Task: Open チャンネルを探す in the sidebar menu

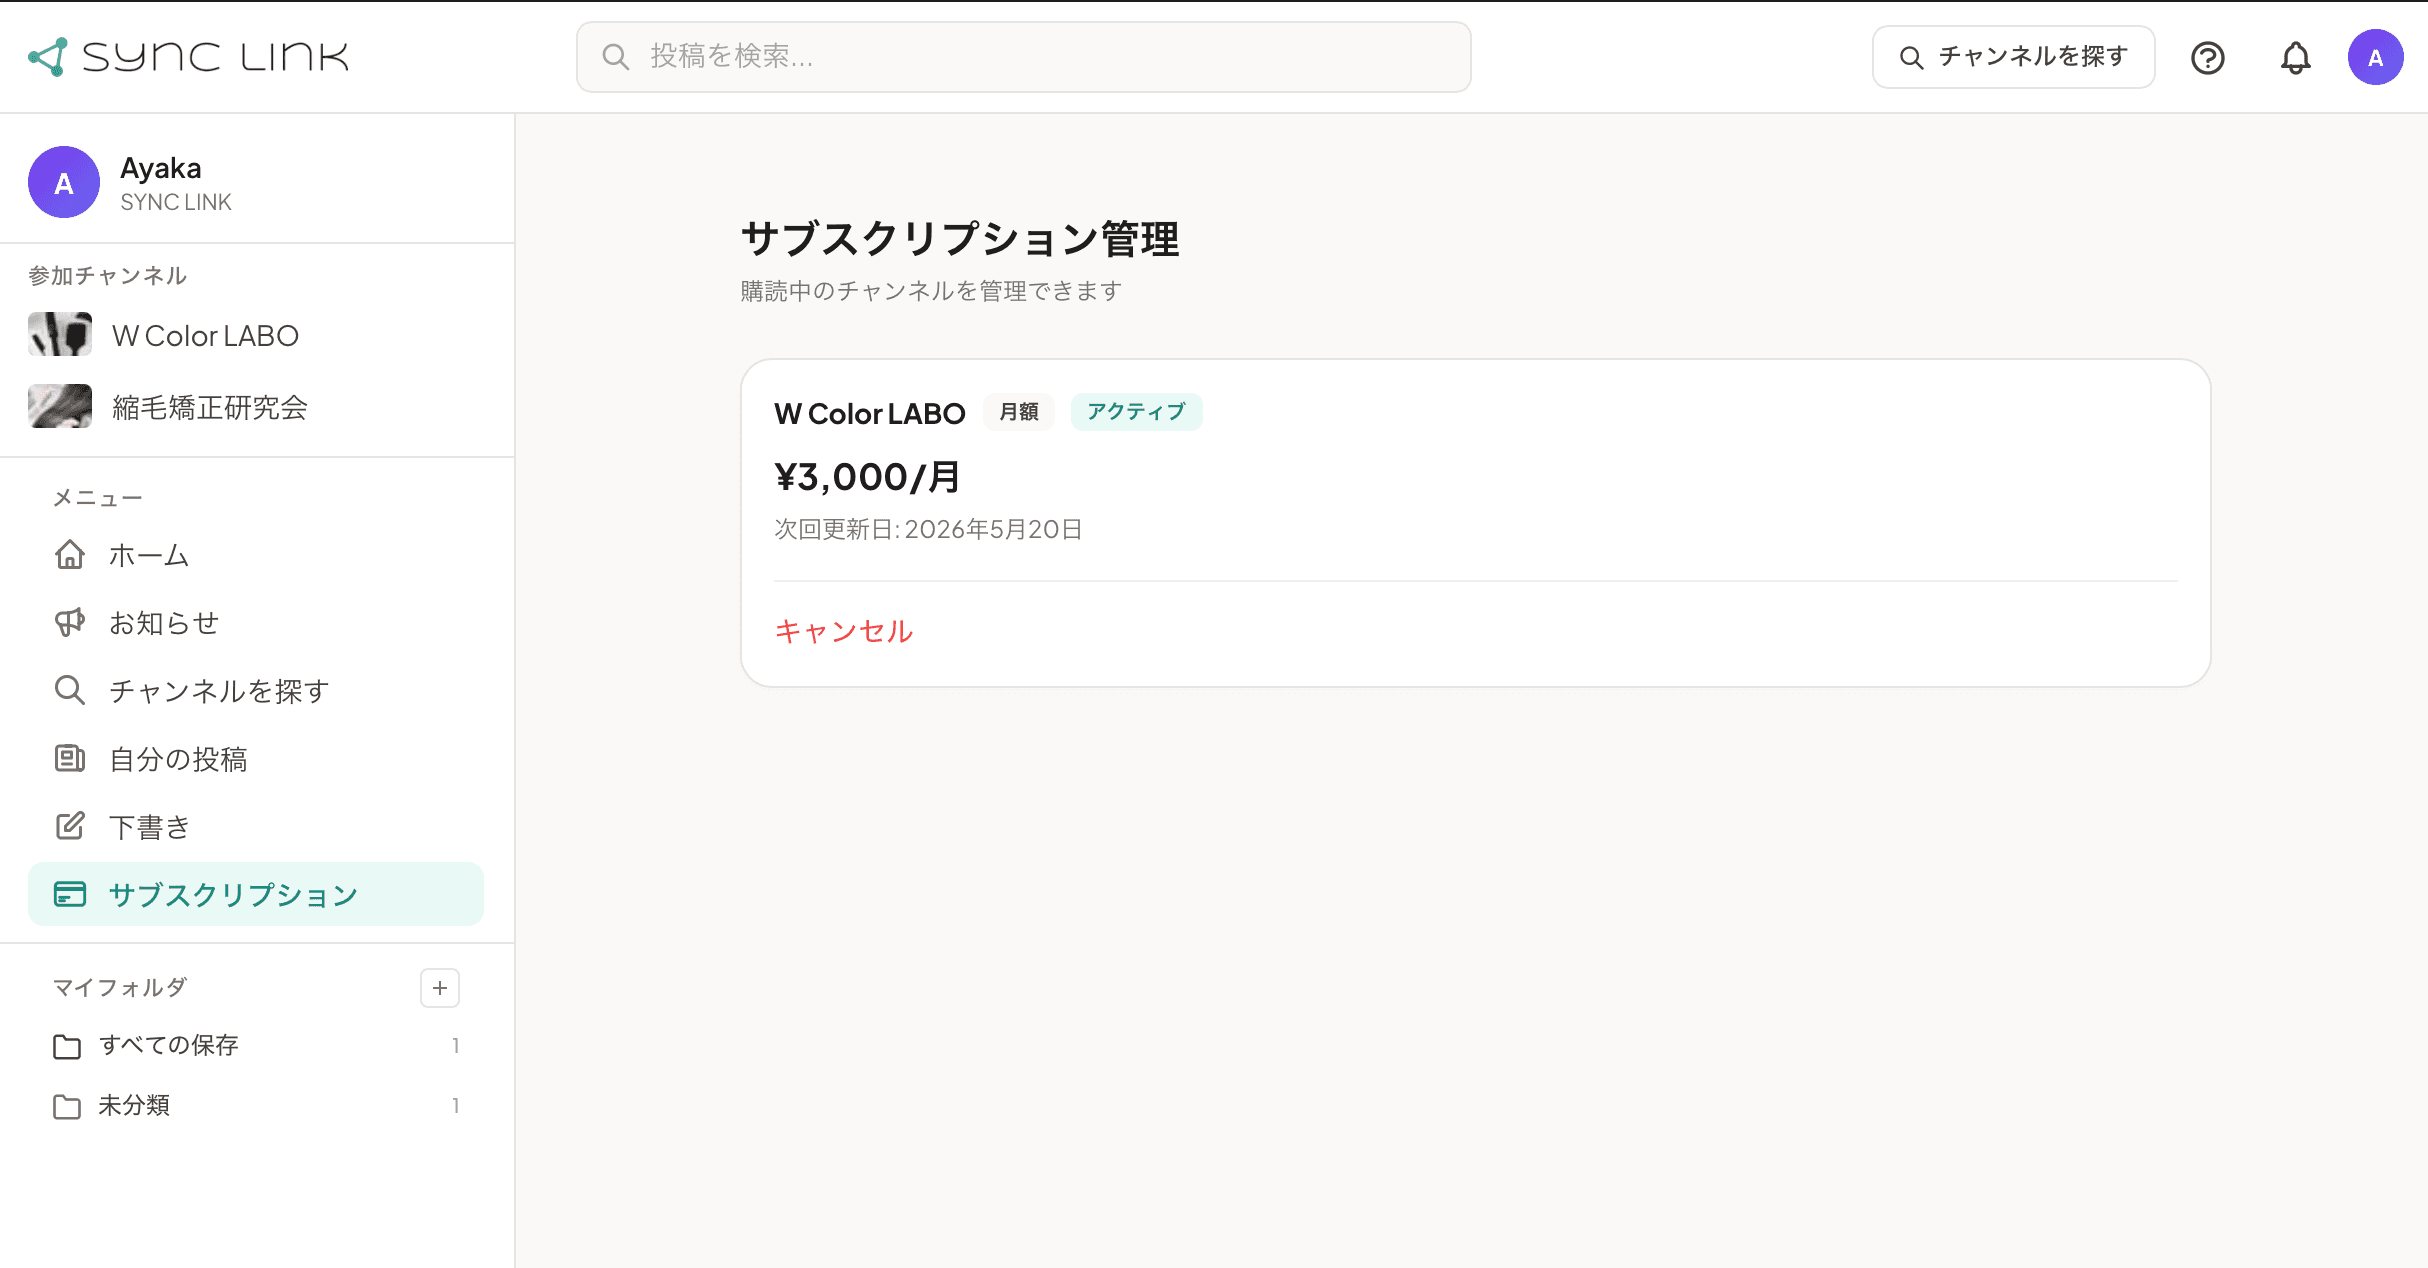Action: click(x=217, y=690)
